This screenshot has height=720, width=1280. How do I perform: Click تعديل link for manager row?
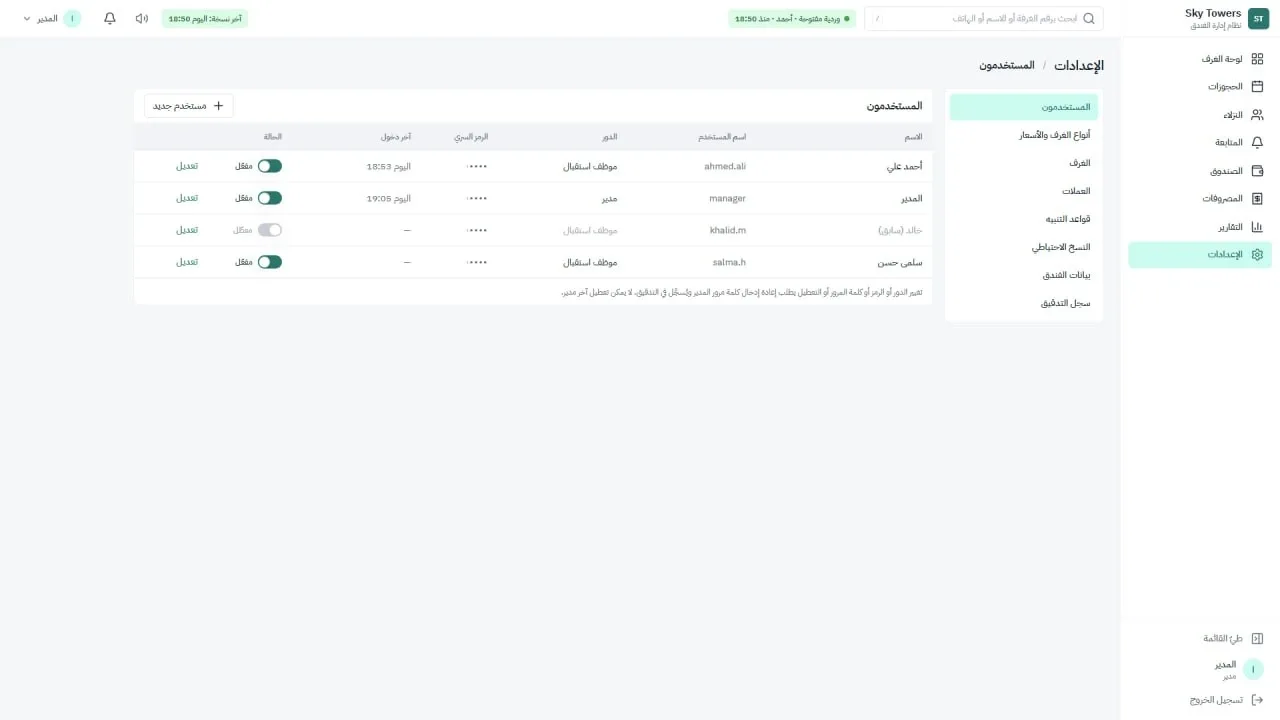[187, 198]
